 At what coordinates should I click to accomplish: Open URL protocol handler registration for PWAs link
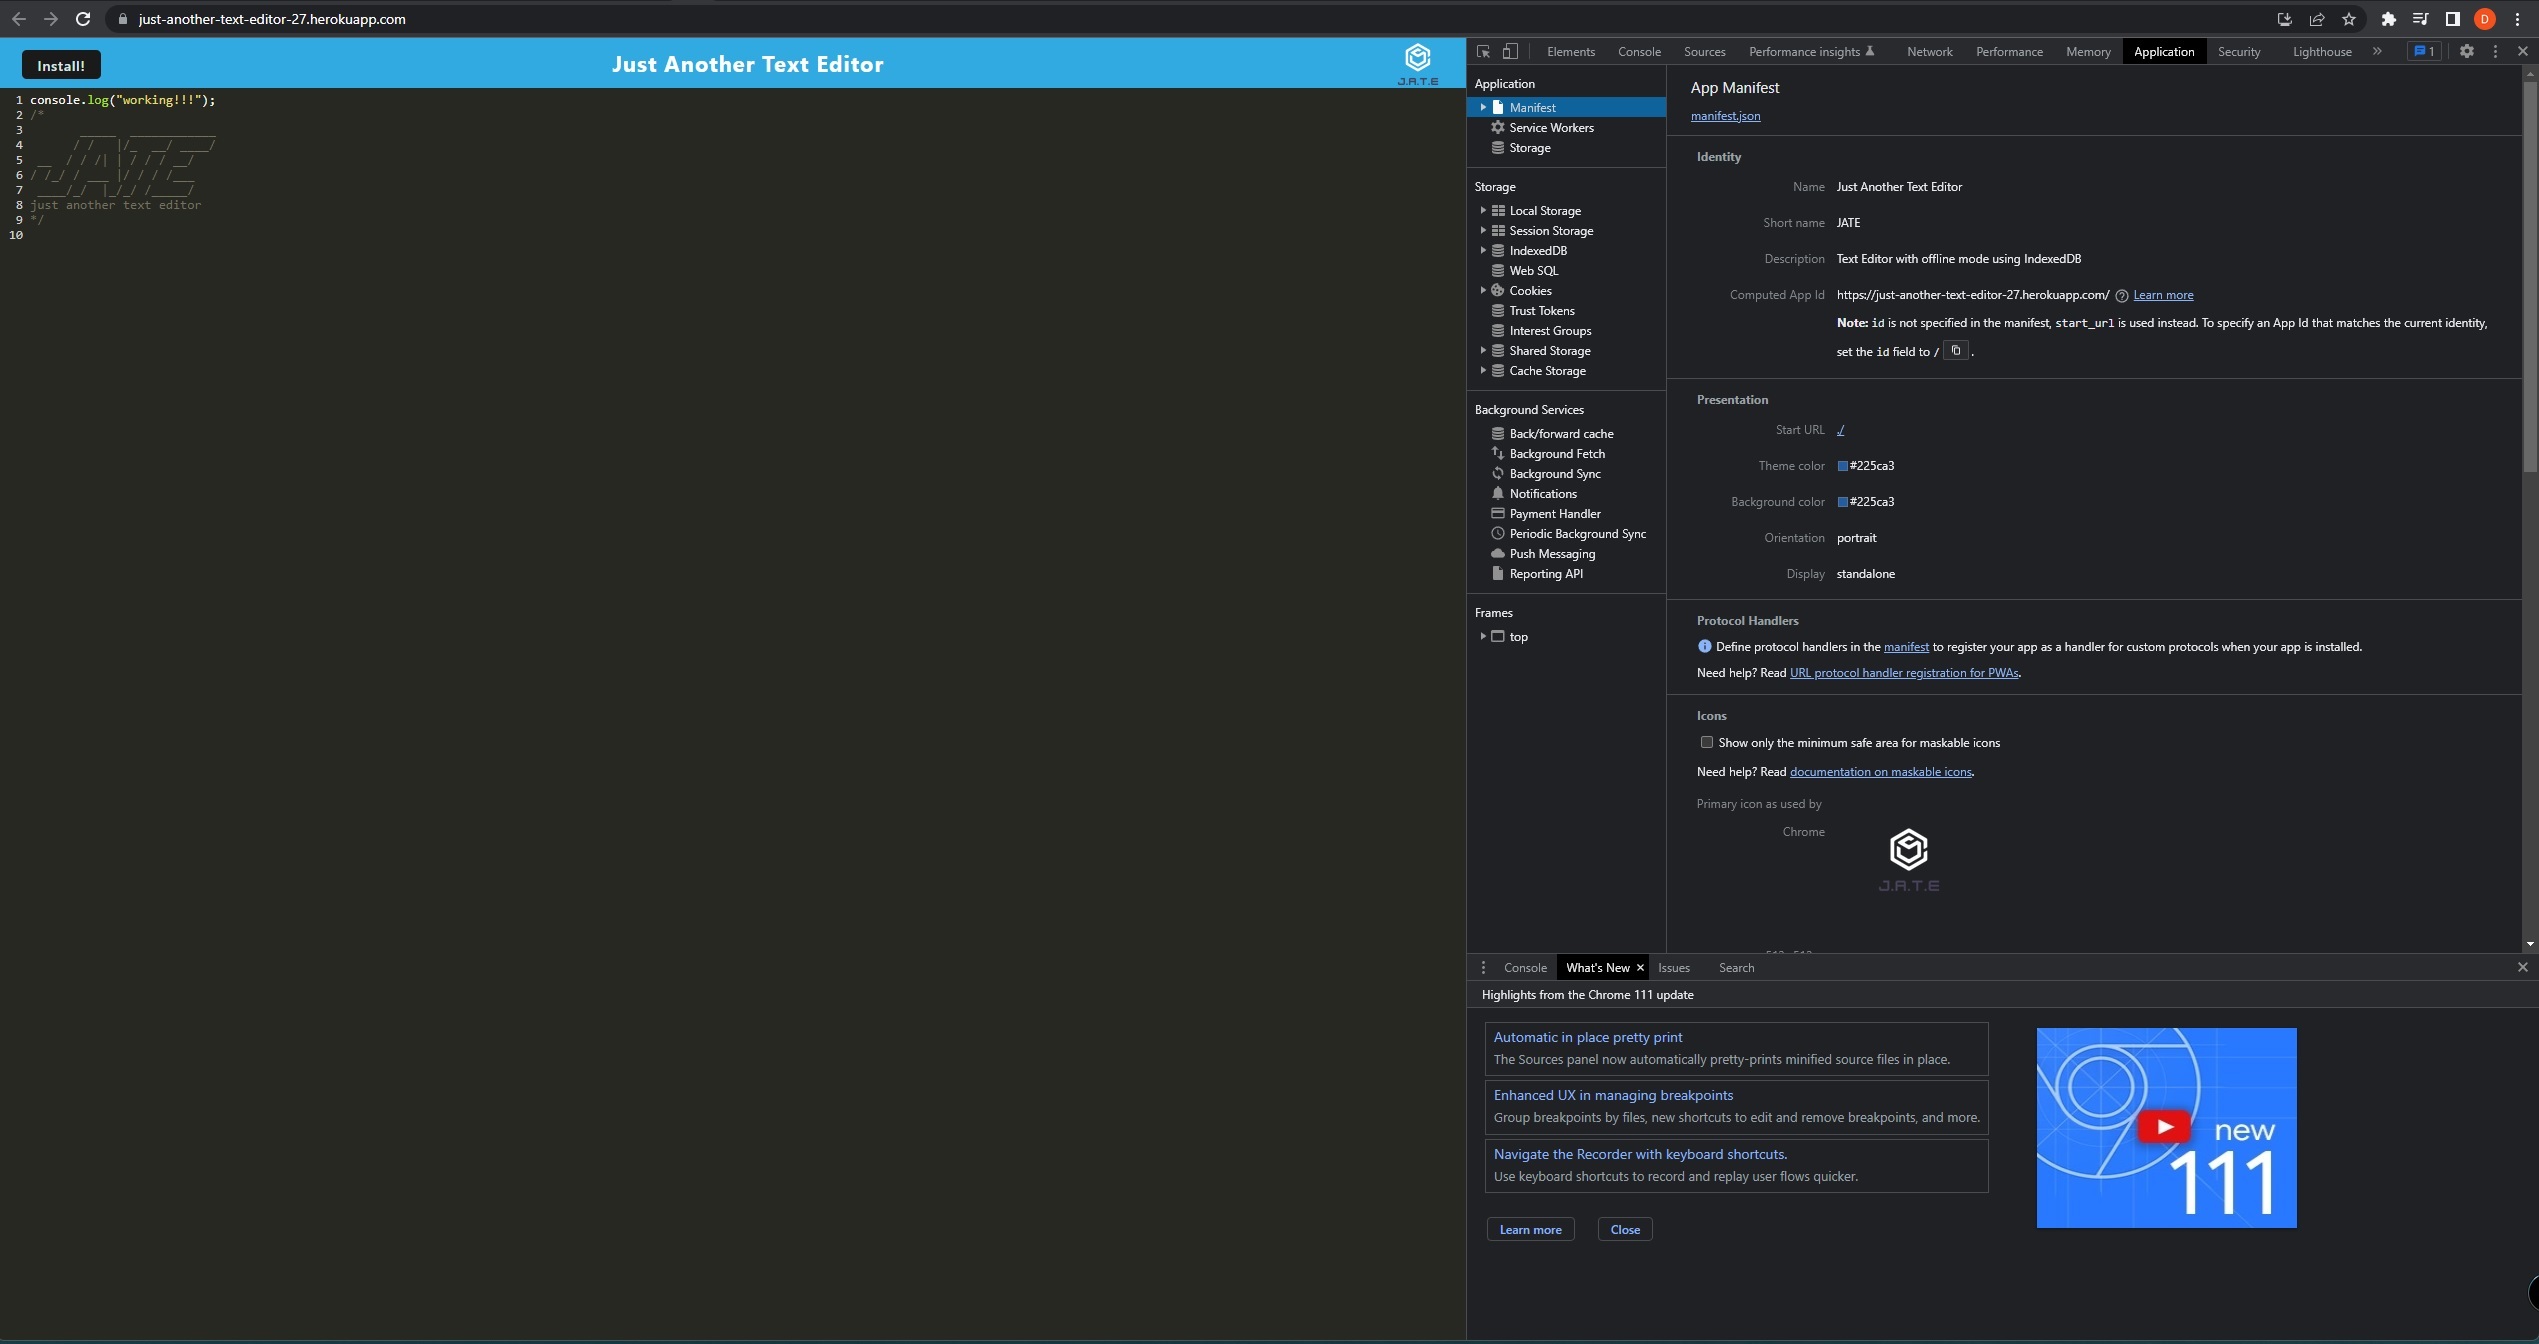pos(1903,673)
